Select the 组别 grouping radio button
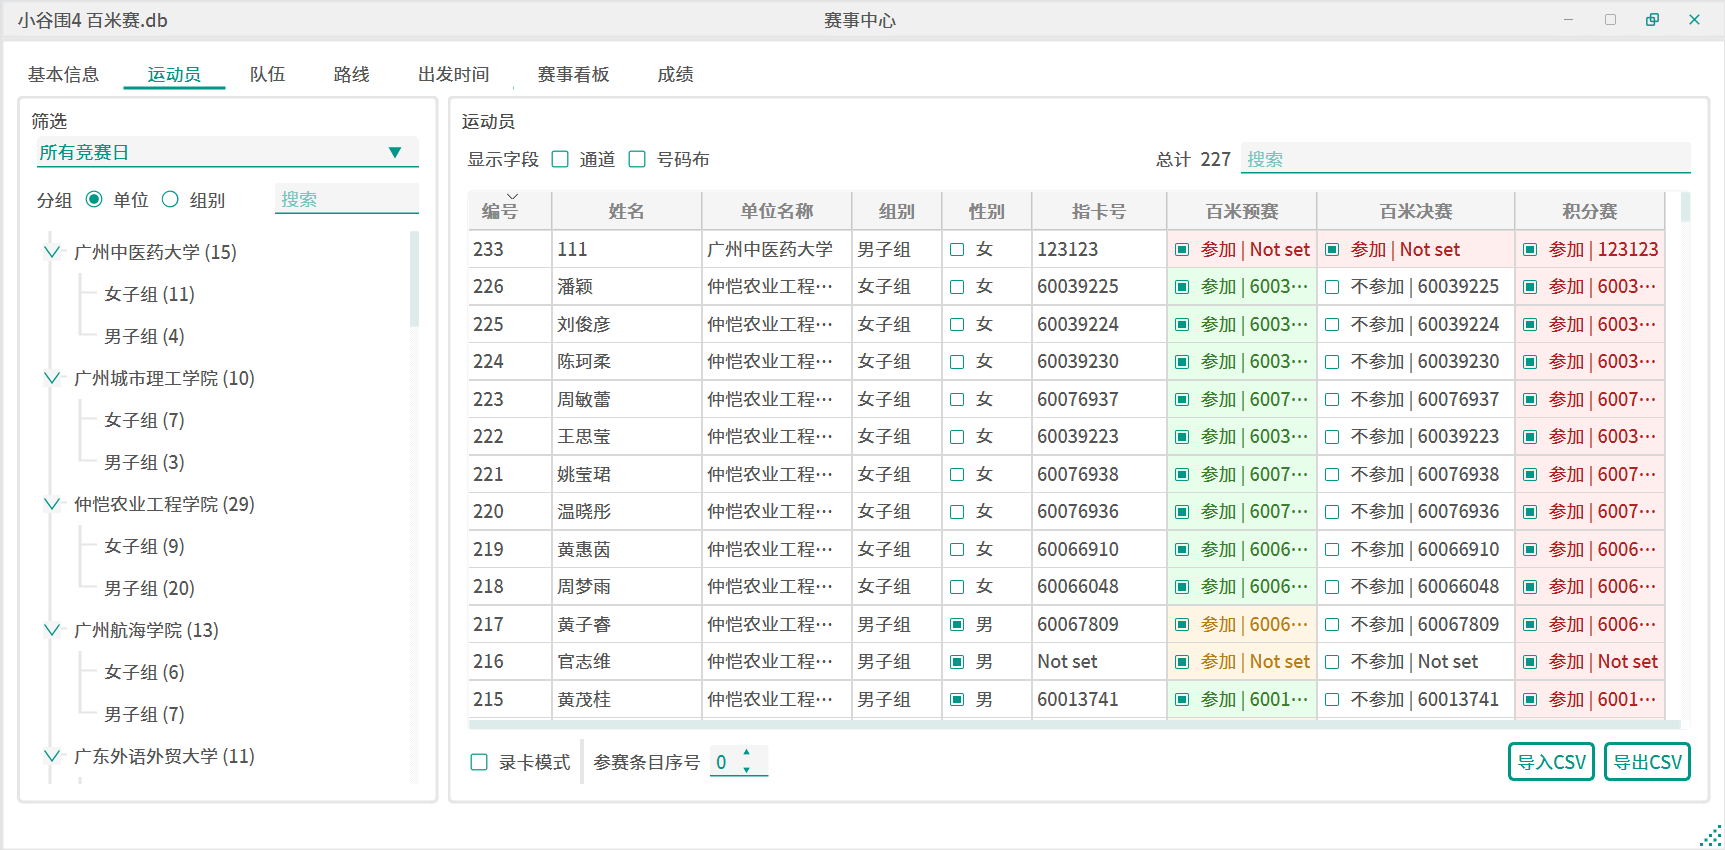The width and height of the screenshot is (1725, 850). (171, 200)
